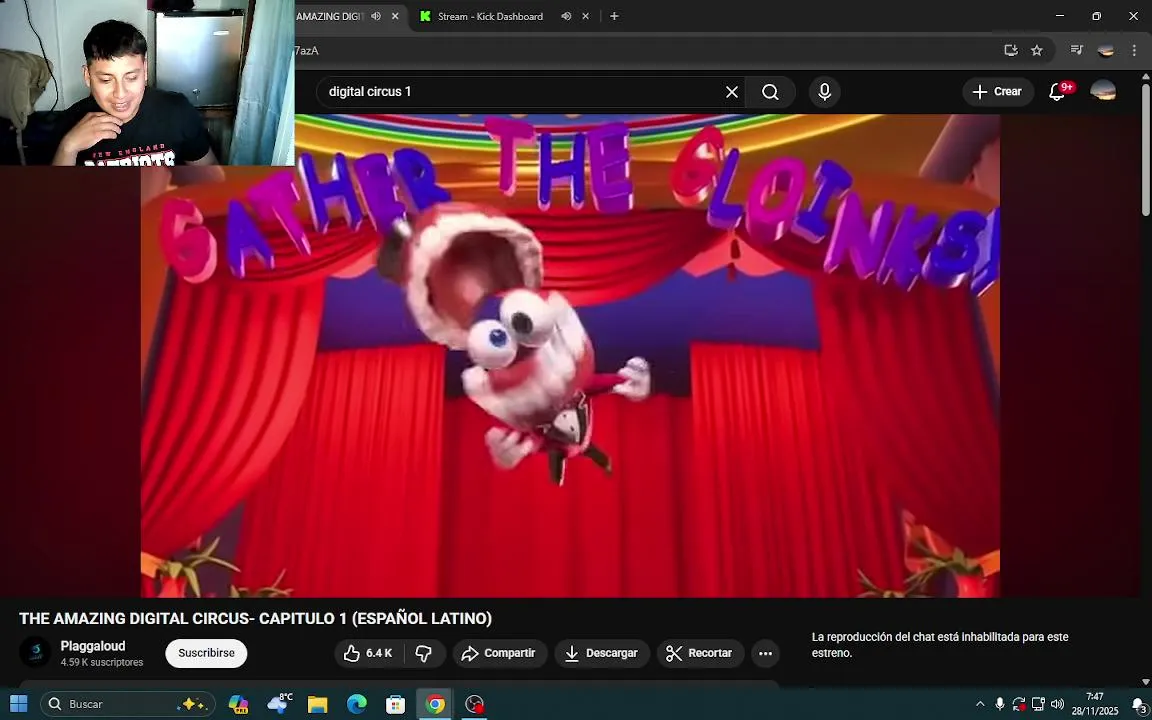Minimize the Chrome window
The height and width of the screenshot is (720, 1152).
1059,16
